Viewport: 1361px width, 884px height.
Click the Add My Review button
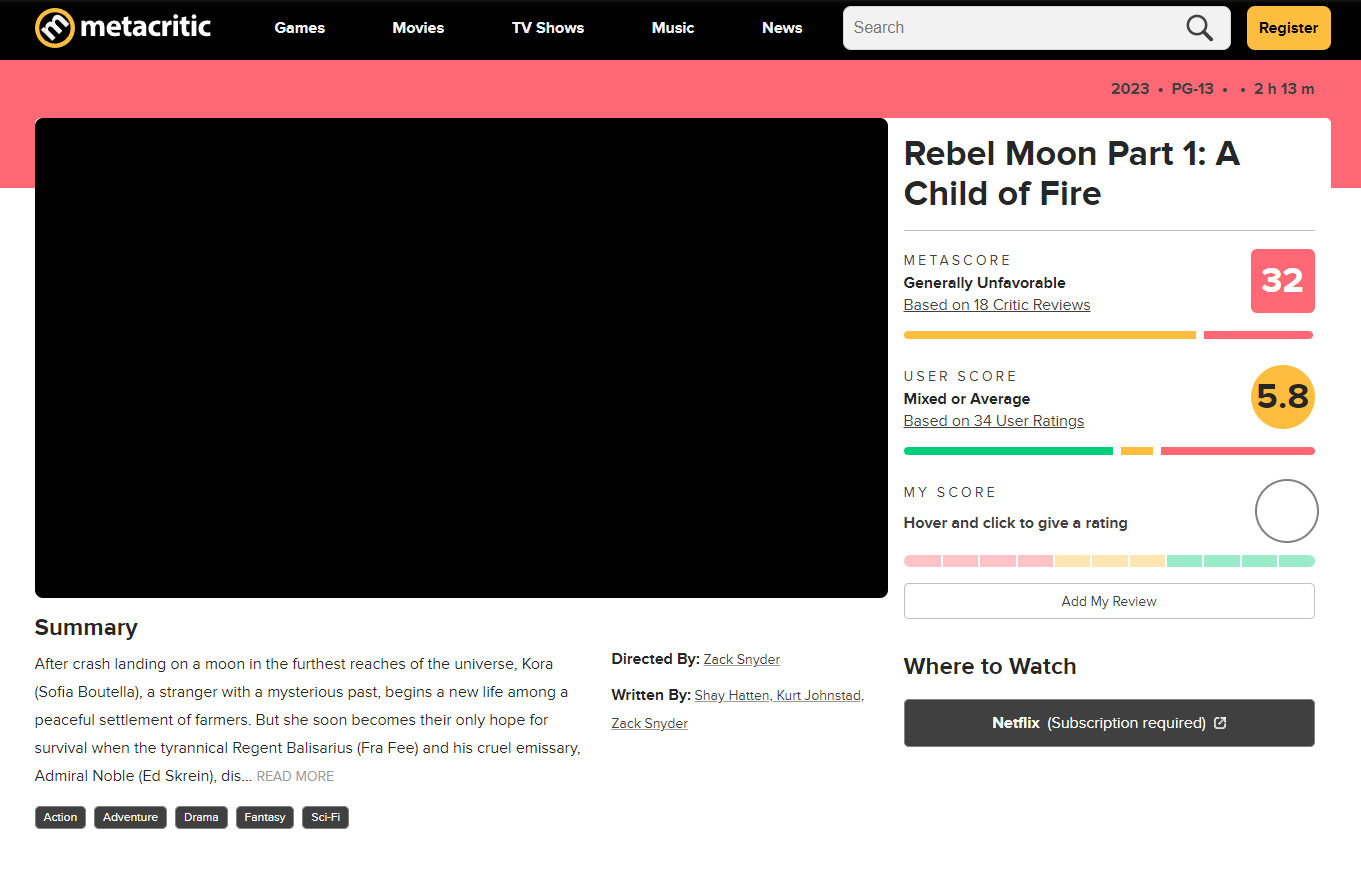[1108, 601]
